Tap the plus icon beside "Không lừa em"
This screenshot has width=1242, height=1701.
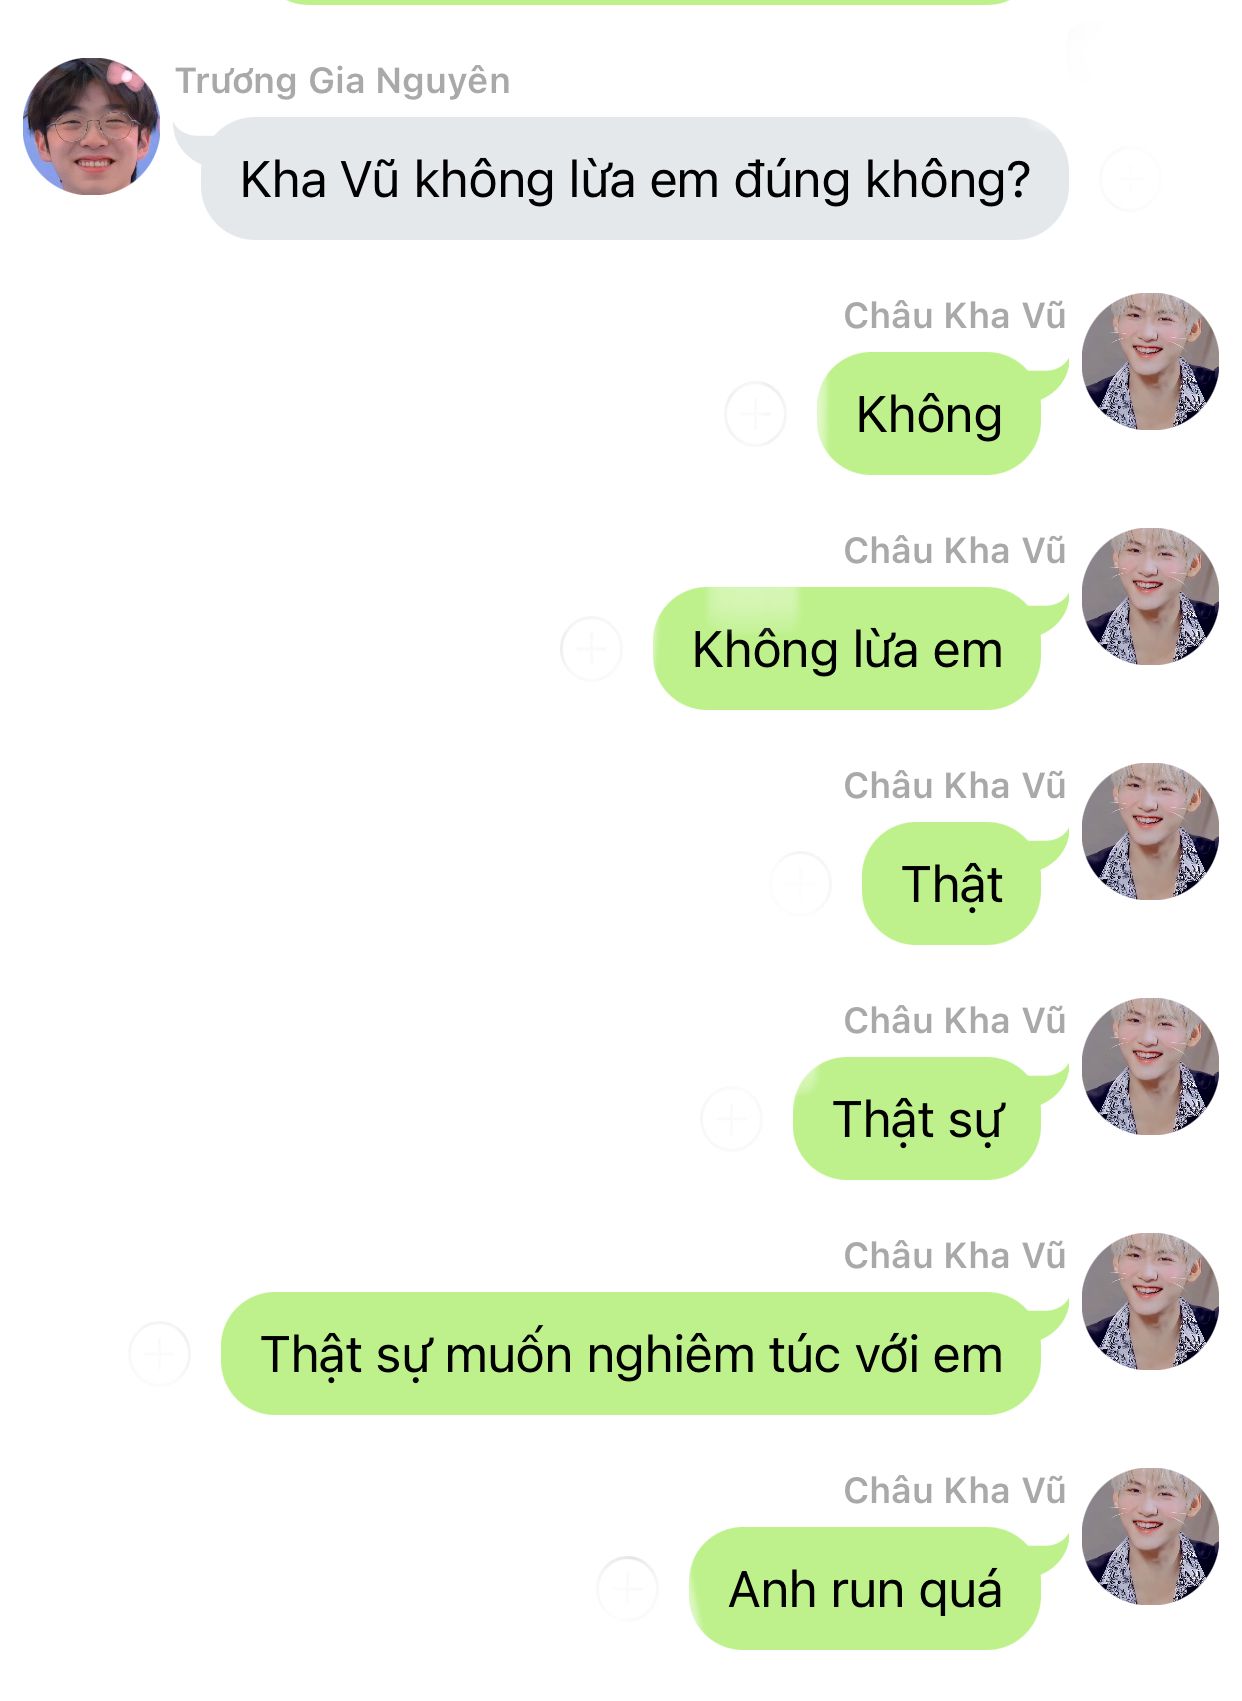tap(591, 648)
